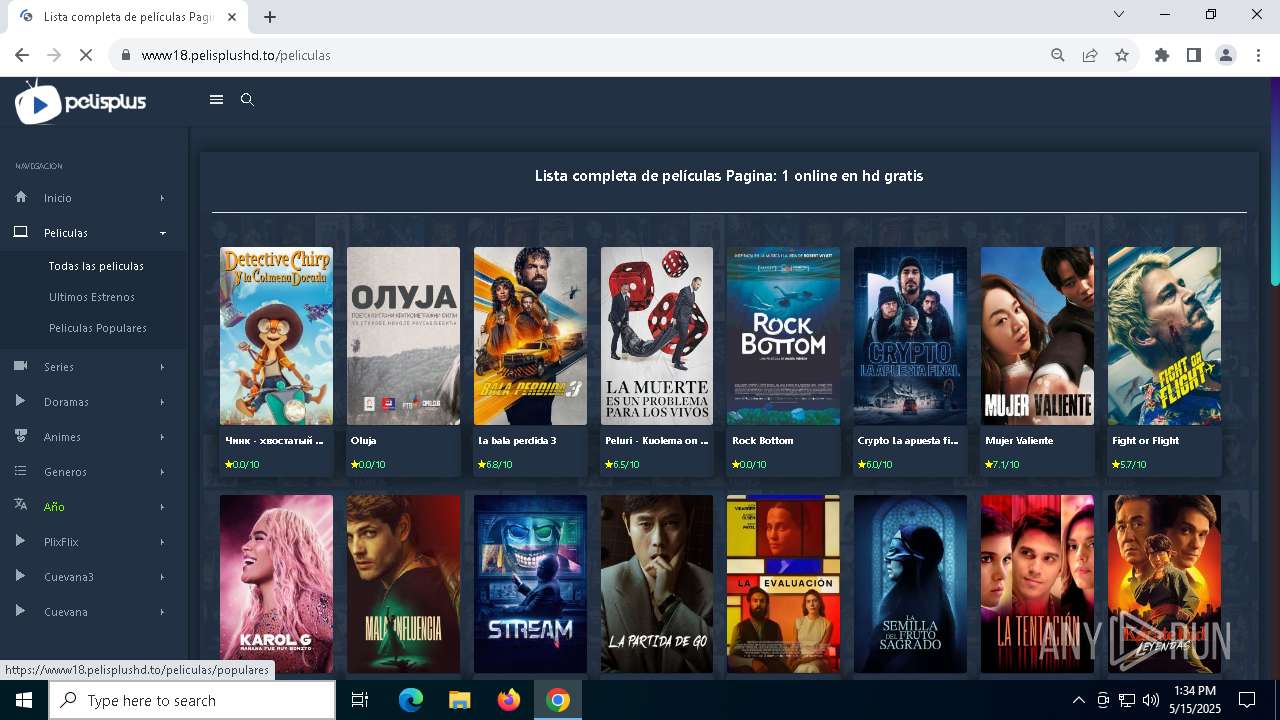Open the Windows Start menu
Screen dimensions: 1280x720
tap(24, 700)
